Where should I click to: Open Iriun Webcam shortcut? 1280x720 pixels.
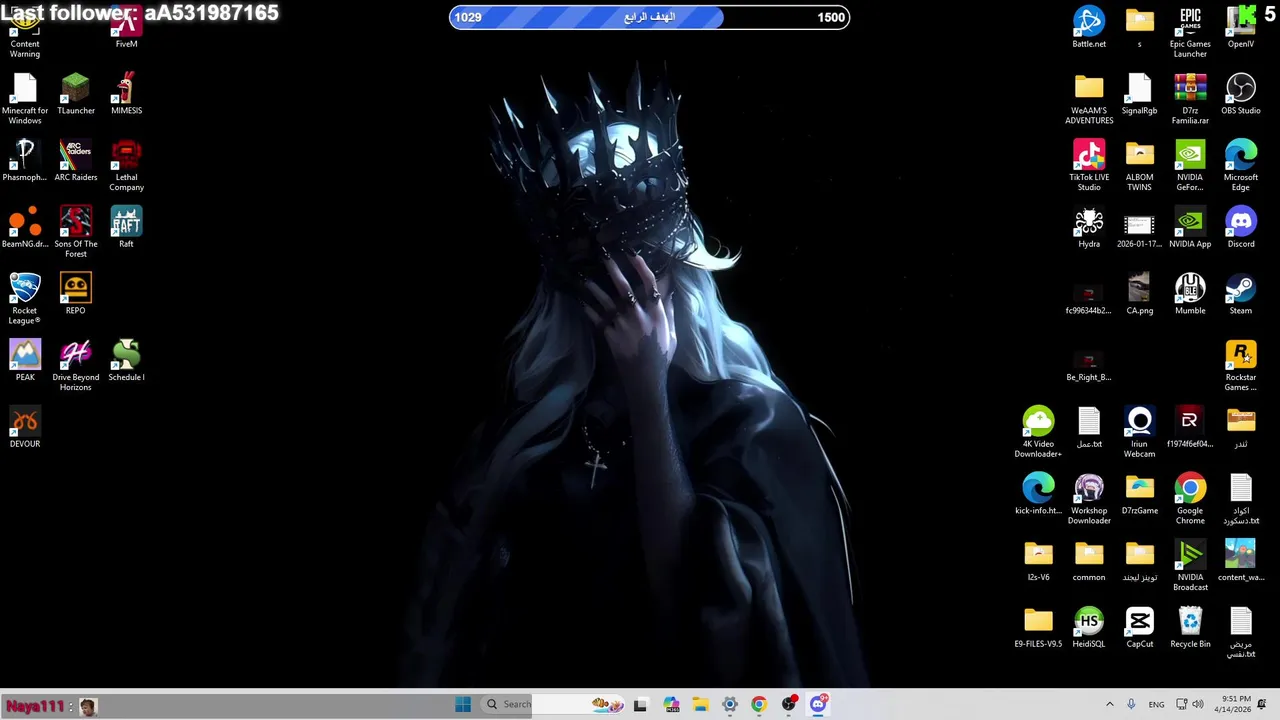pyautogui.click(x=1139, y=433)
